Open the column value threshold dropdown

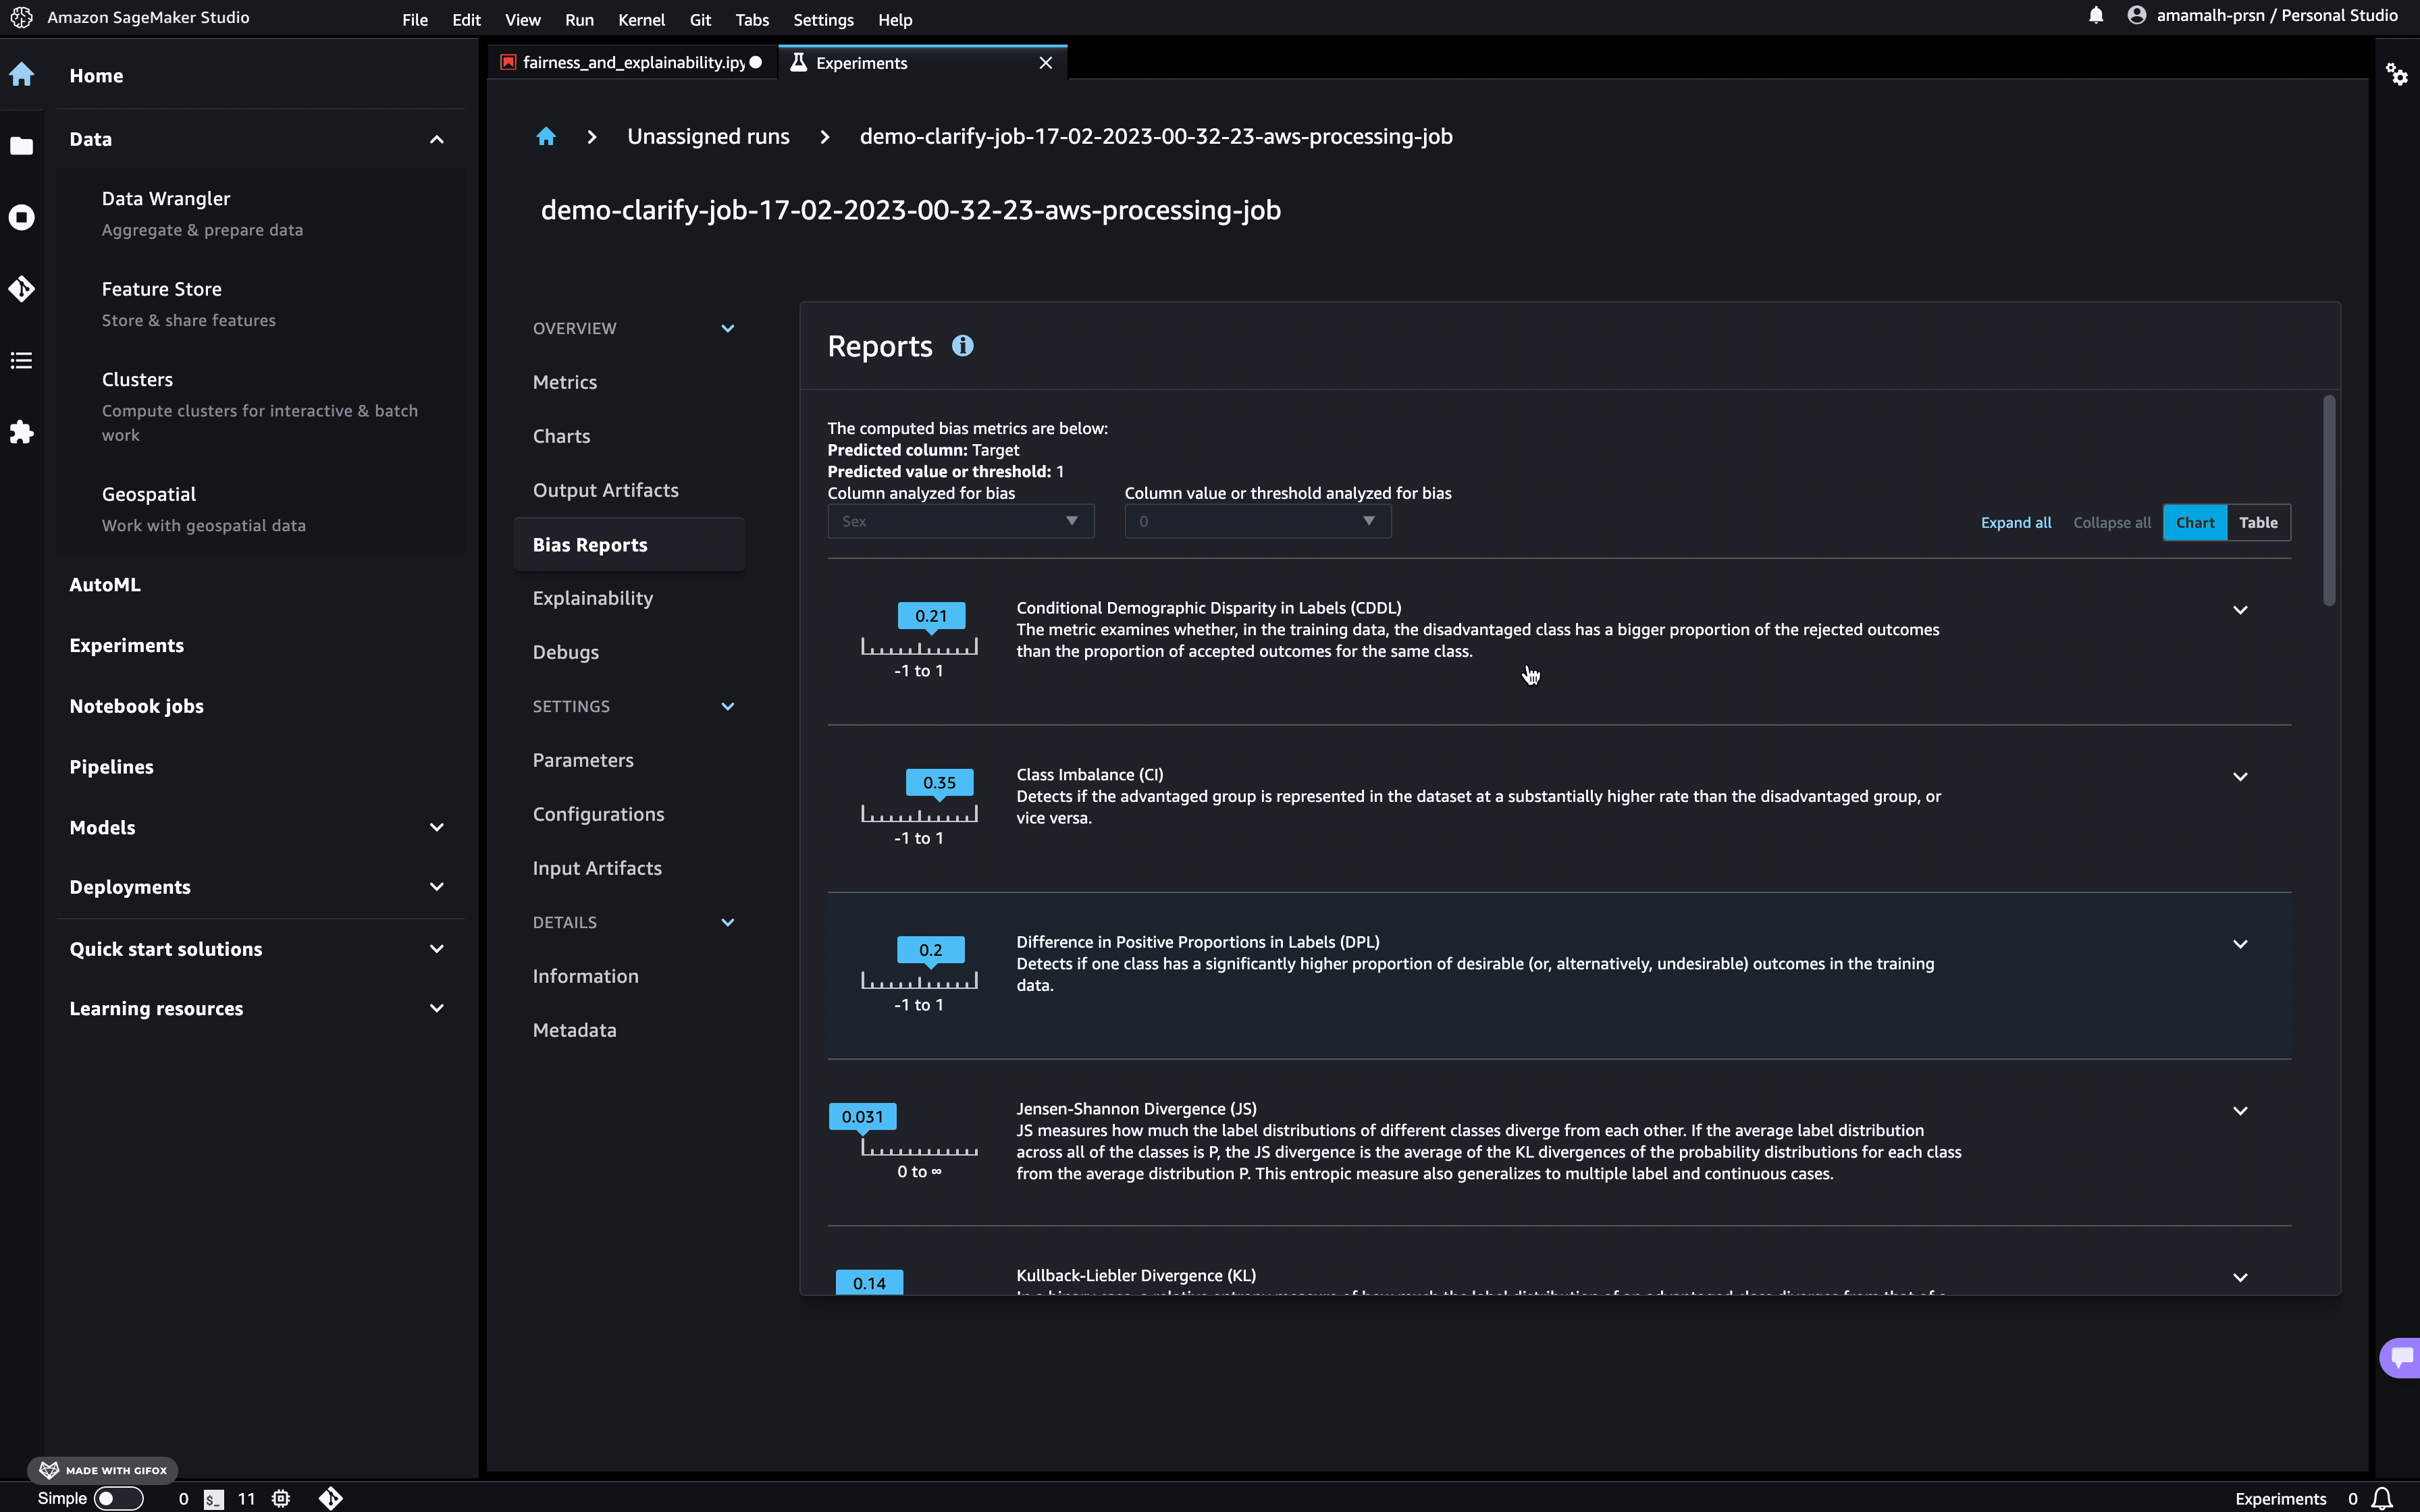click(x=1257, y=521)
